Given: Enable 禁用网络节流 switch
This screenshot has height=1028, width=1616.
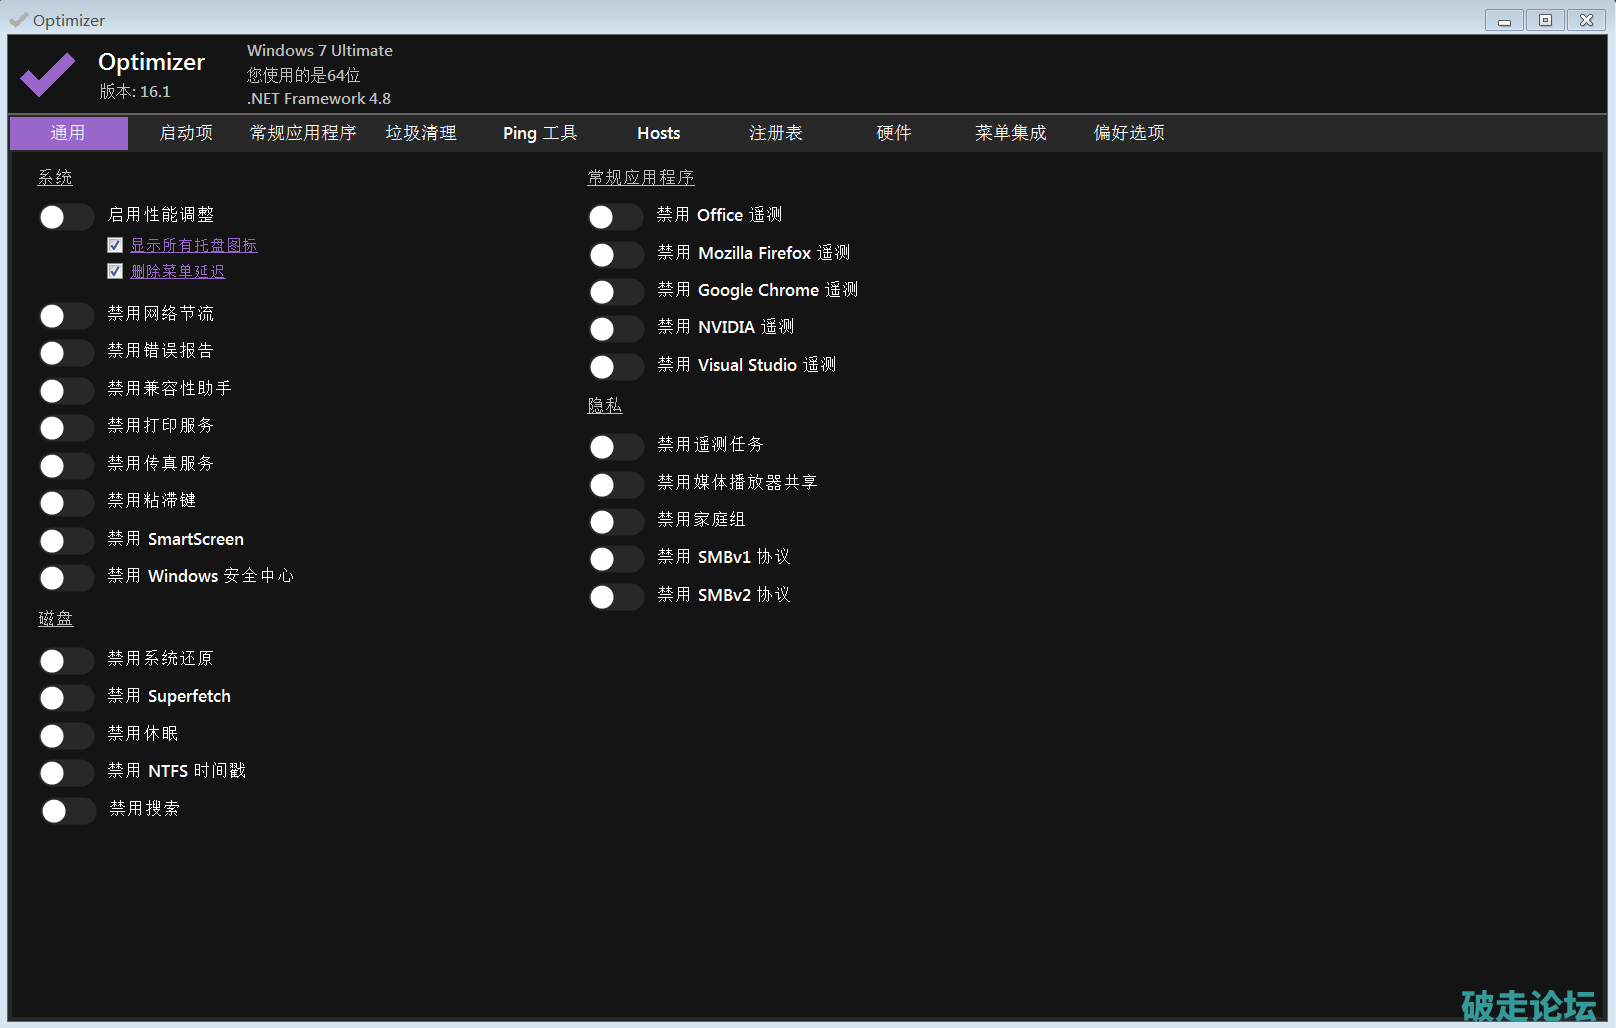Looking at the screenshot, I should tap(66, 316).
